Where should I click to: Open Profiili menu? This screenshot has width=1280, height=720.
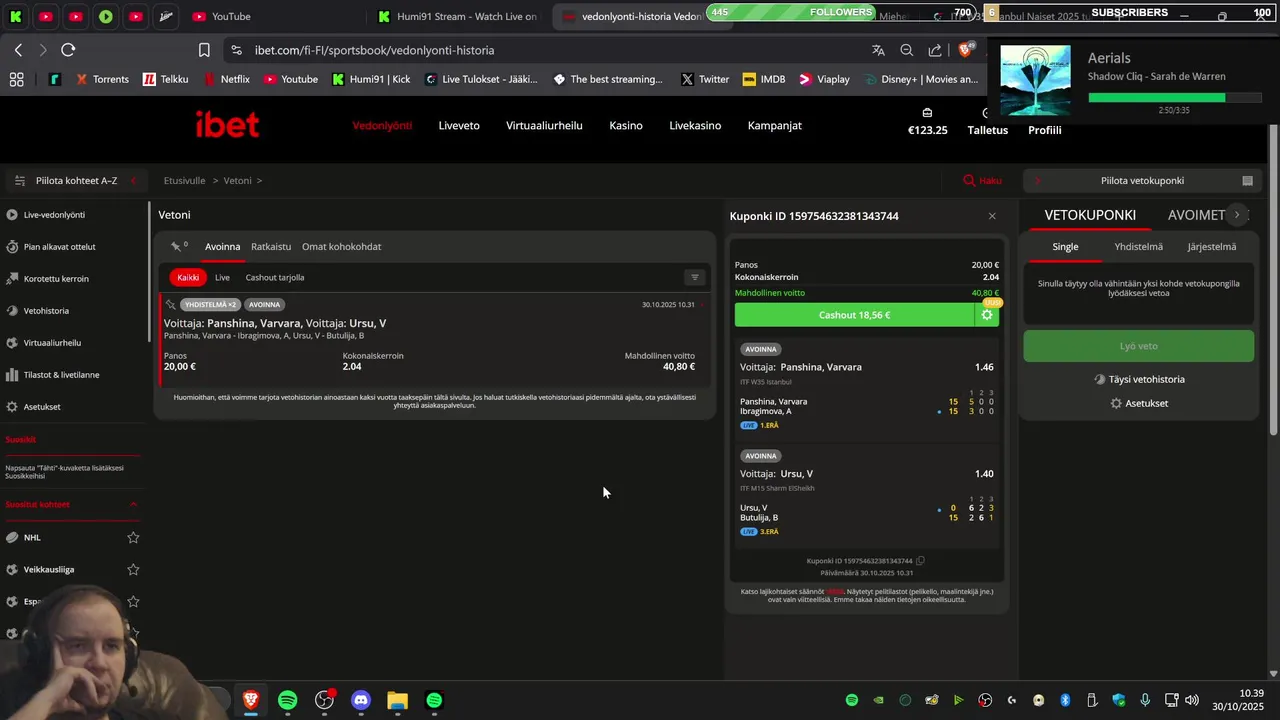(1045, 130)
